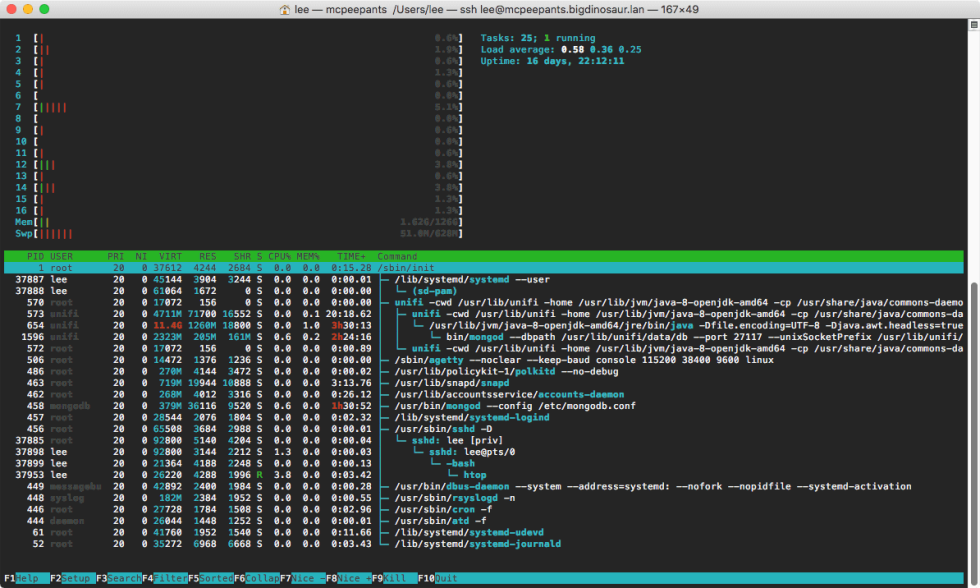
Task: Click the home folder icon in title bar
Action: 284,9
